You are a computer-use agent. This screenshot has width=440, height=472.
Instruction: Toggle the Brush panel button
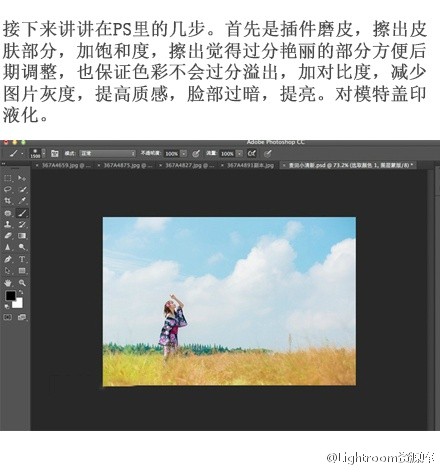pos(55,153)
